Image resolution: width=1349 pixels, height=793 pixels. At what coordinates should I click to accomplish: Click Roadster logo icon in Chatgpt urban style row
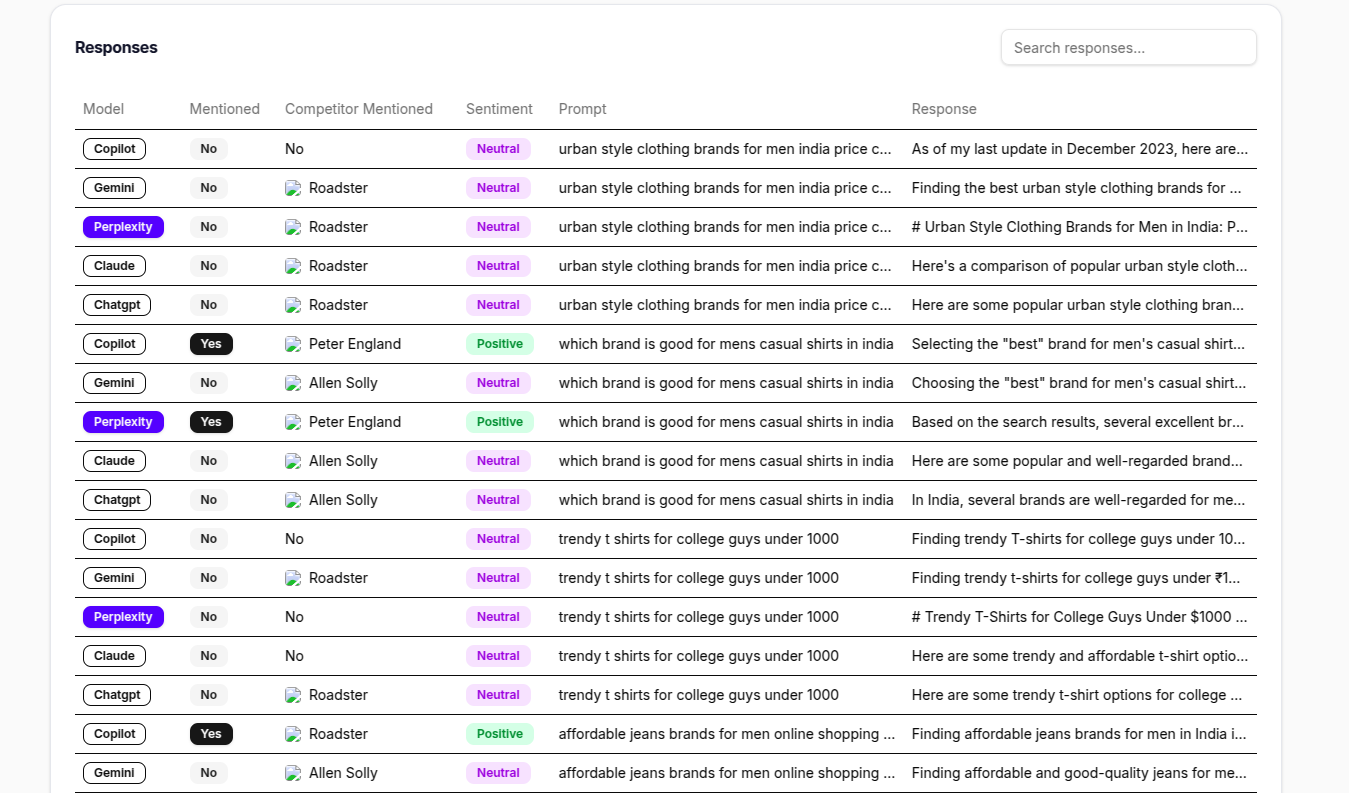[293, 305]
